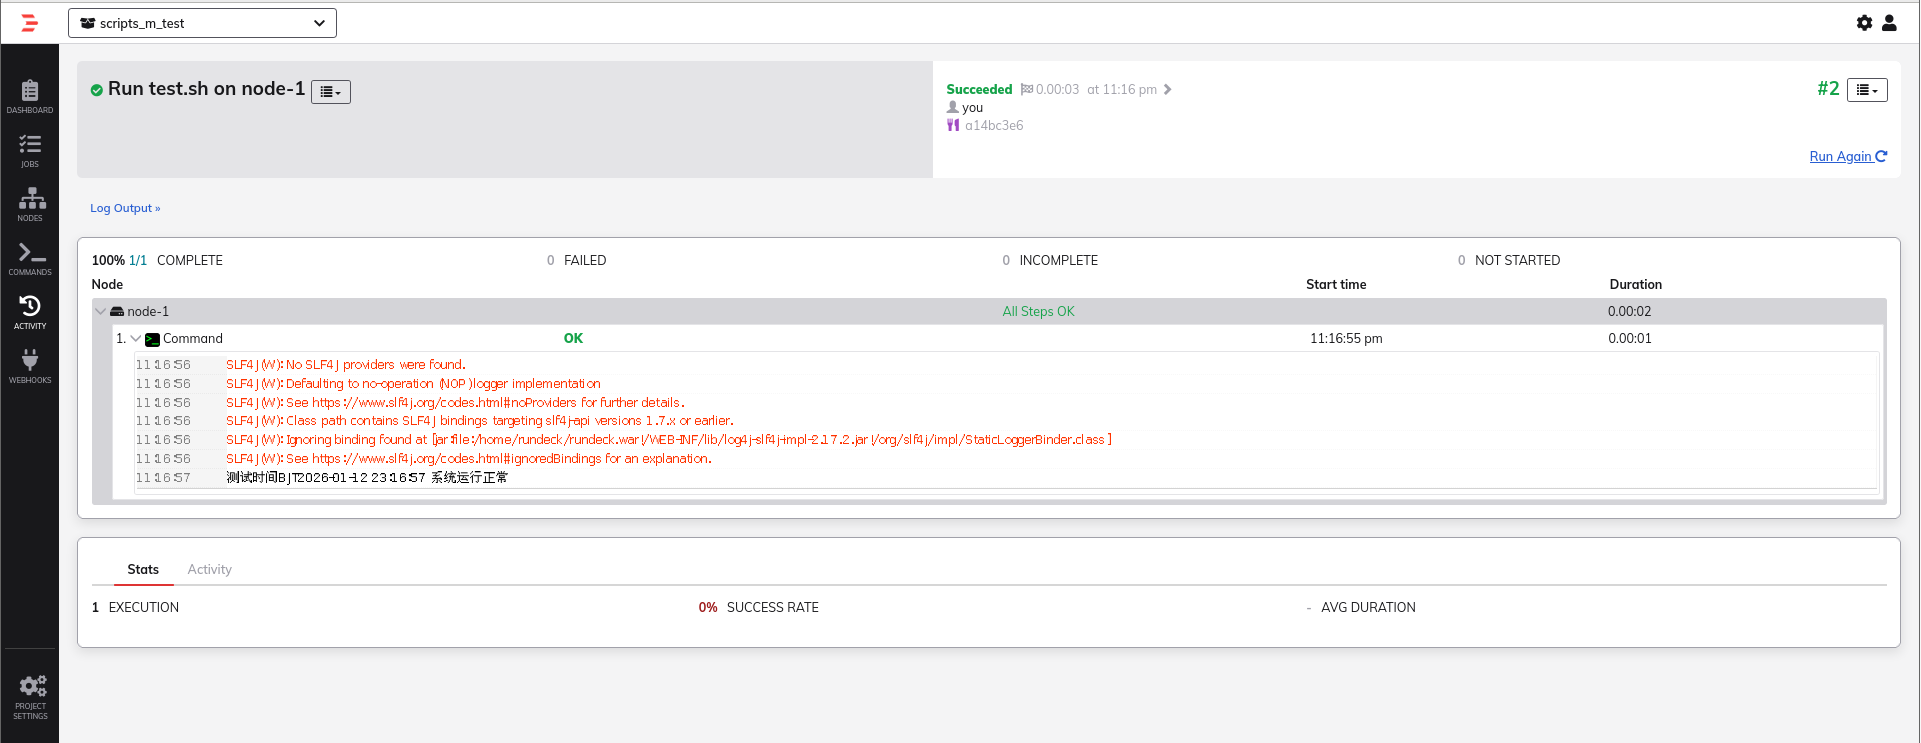Open the user profile icon
This screenshot has width=1921, height=743.
pos(1889,23)
